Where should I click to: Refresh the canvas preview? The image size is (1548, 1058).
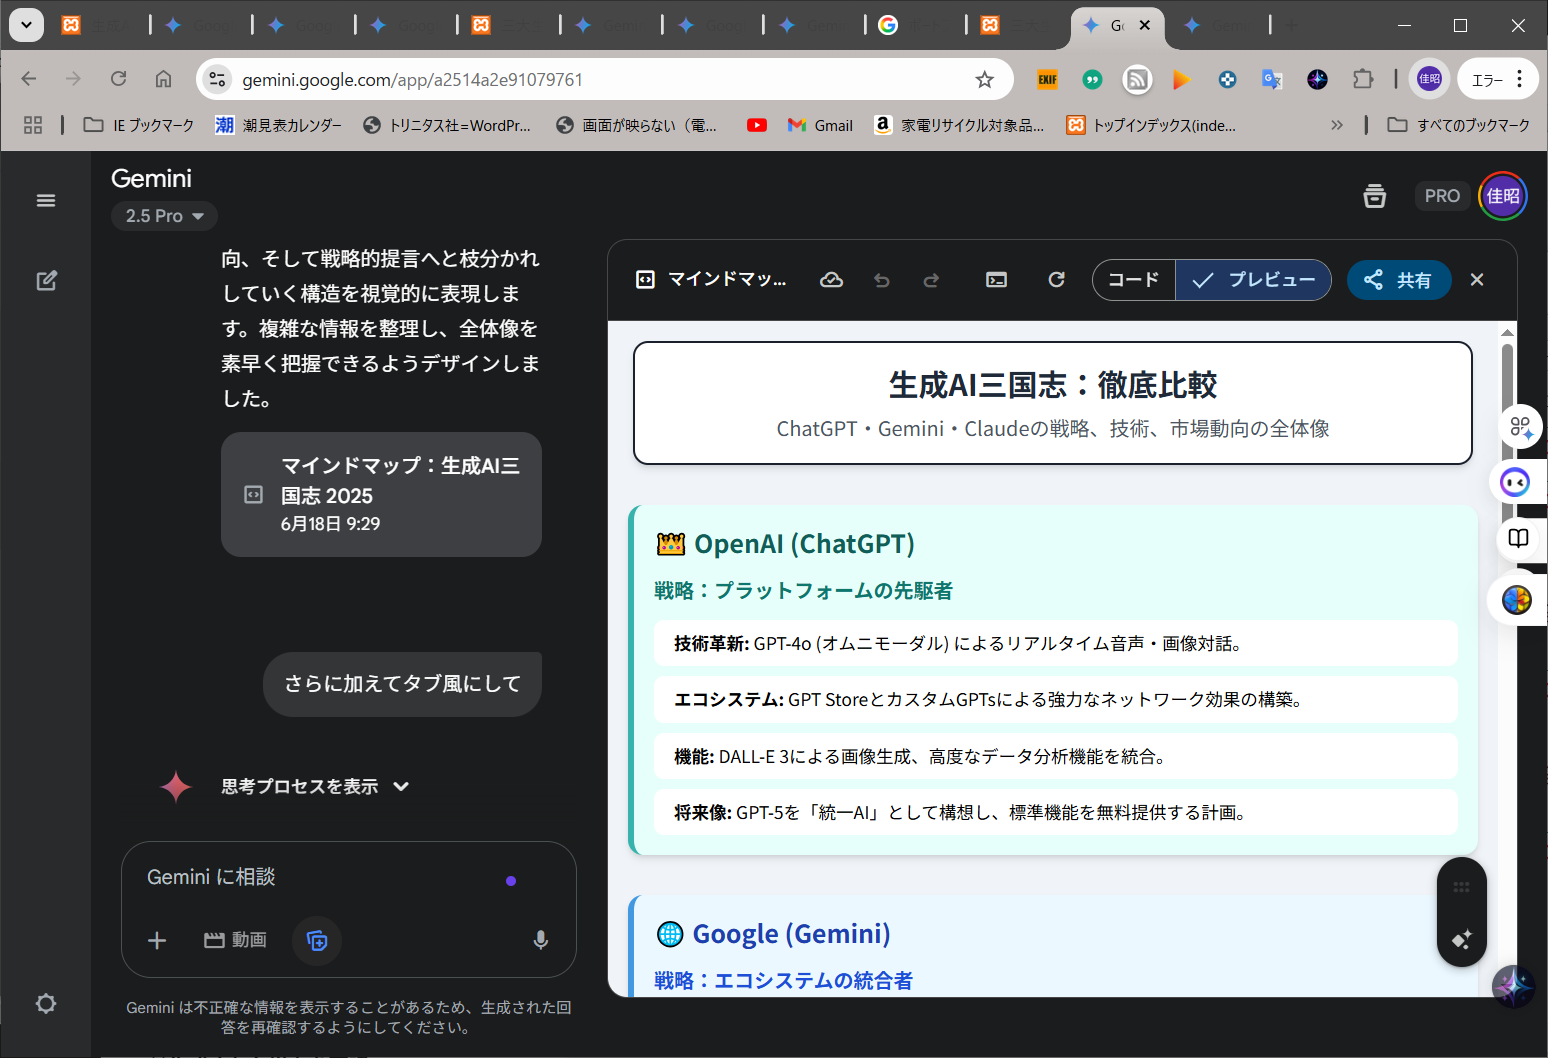[1056, 280]
